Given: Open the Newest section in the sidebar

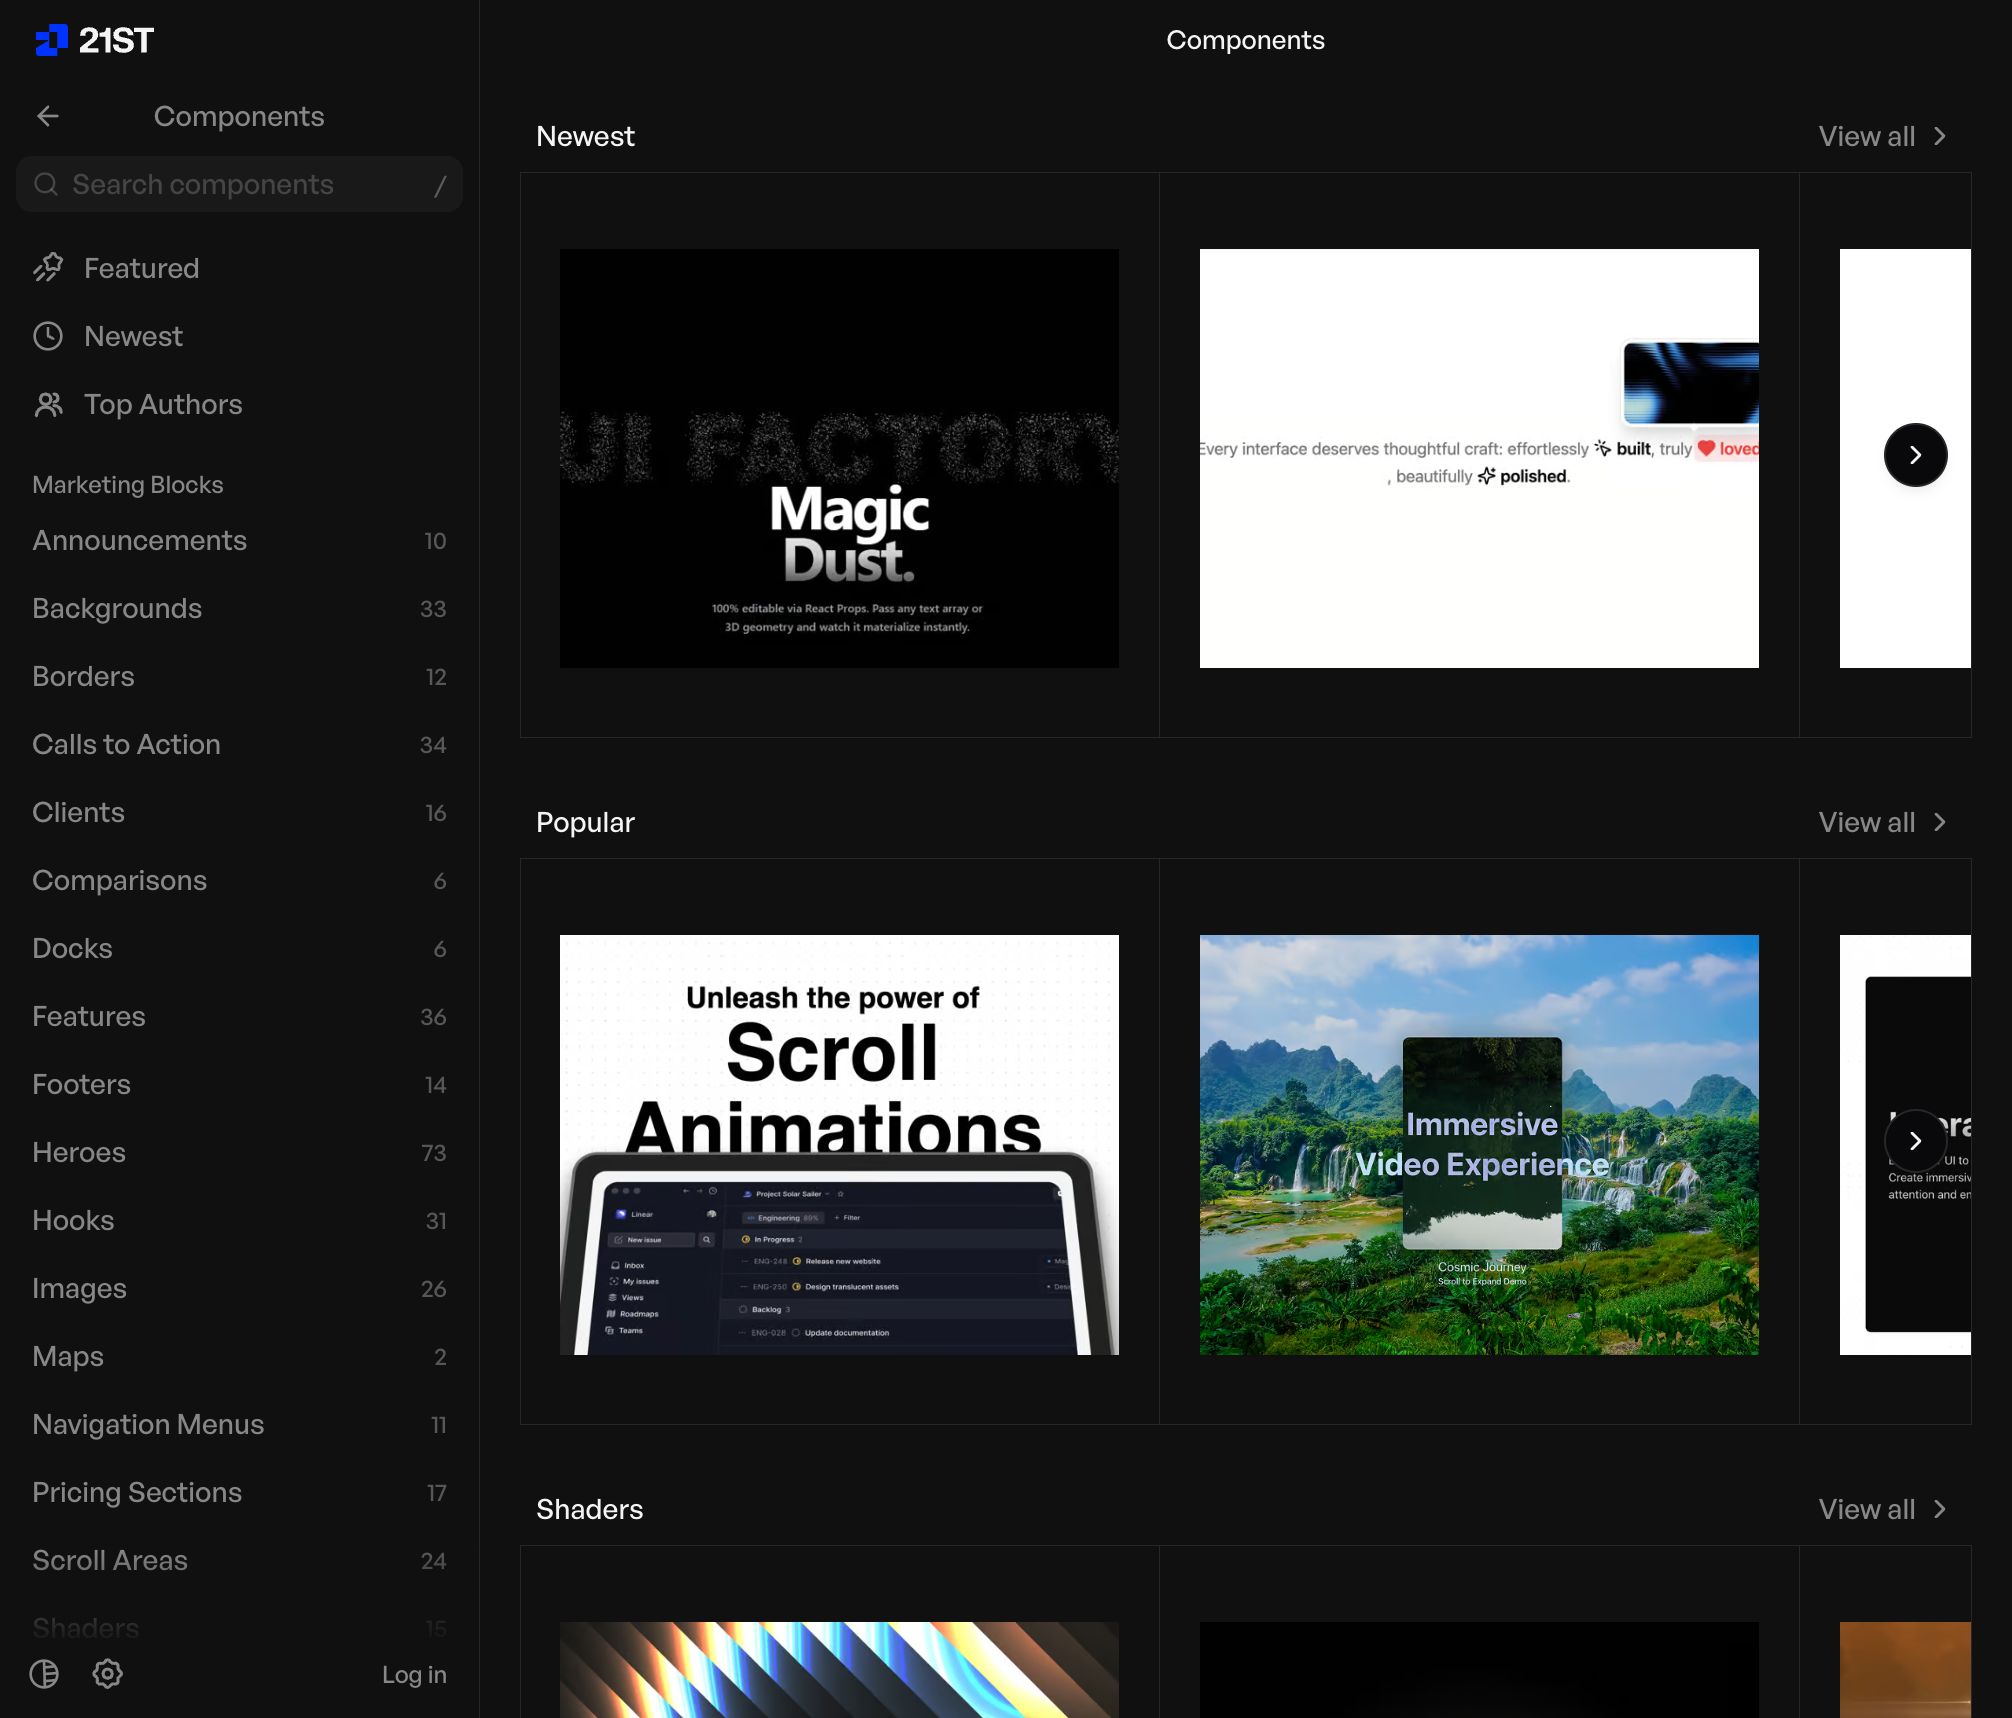Looking at the screenshot, I should [x=239, y=336].
